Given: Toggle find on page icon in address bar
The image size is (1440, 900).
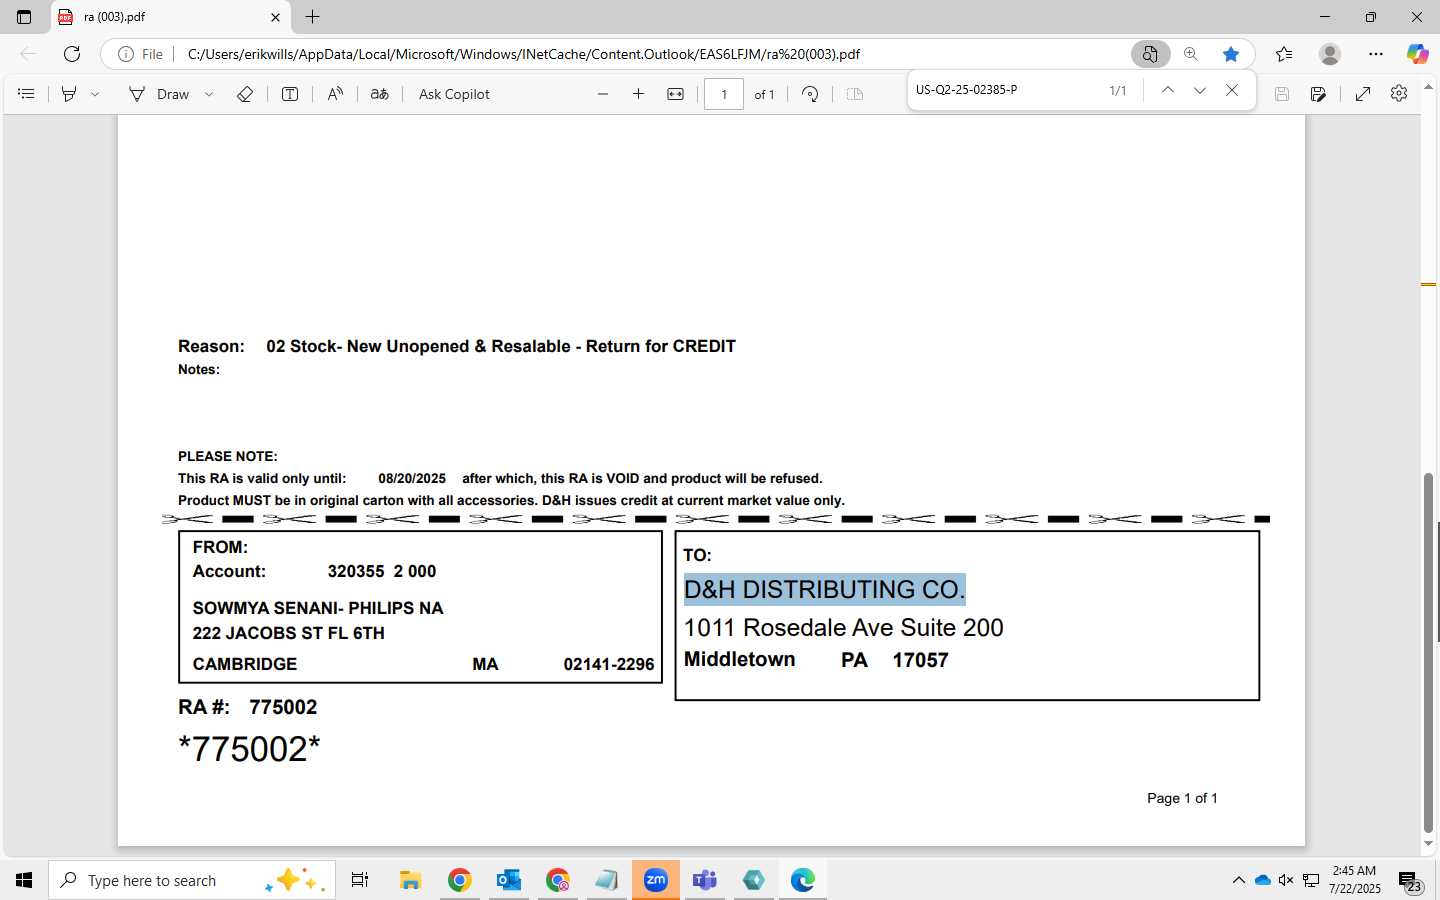Looking at the screenshot, I should click(1150, 54).
